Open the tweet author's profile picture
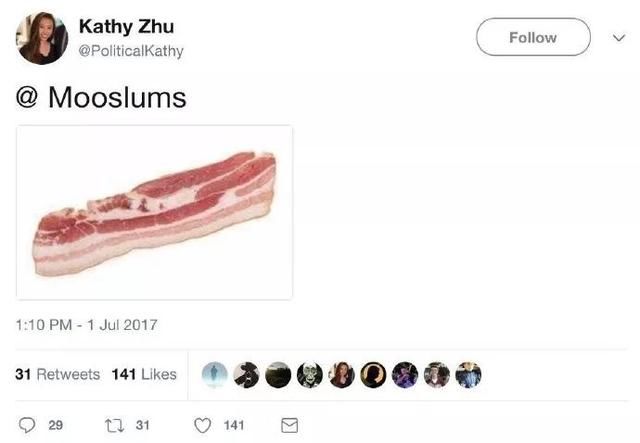This screenshot has height=443, width=640. [x=42, y=38]
